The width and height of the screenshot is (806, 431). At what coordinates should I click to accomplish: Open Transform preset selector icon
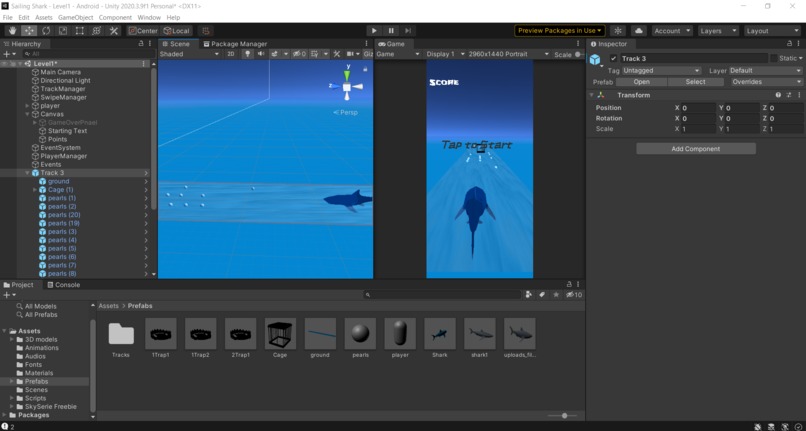789,95
